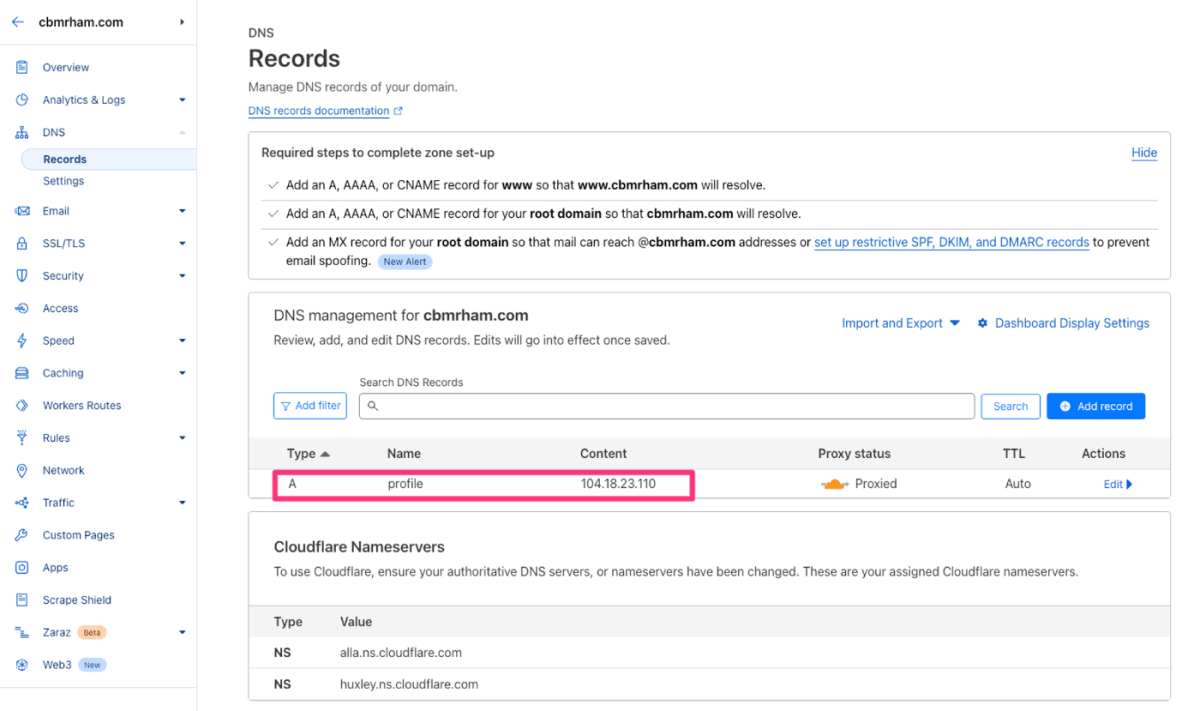Open the Scrape Shield section
The width and height of the screenshot is (1200, 711).
pos(77,600)
